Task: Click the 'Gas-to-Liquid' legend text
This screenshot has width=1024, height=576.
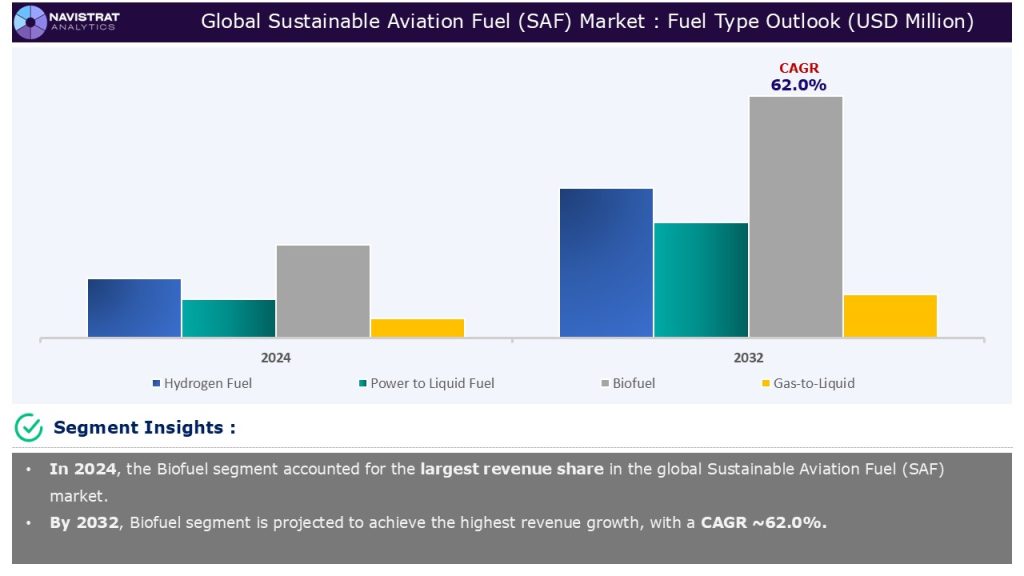Action: tap(814, 383)
